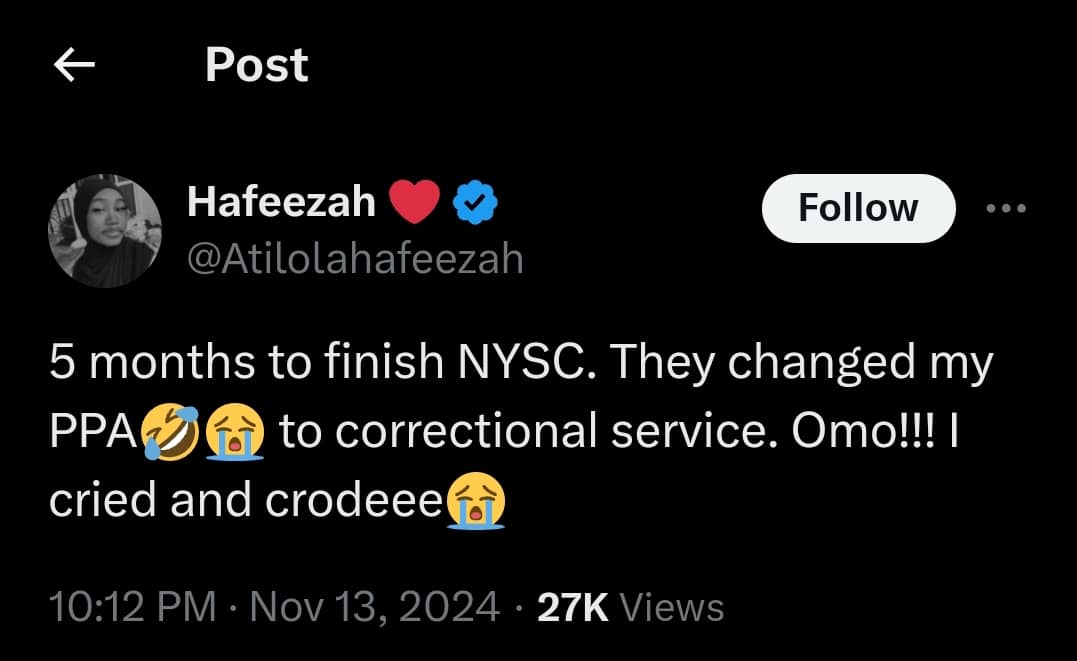
Task: Click the 10:12 PM timestamp
Action: click(x=133, y=607)
